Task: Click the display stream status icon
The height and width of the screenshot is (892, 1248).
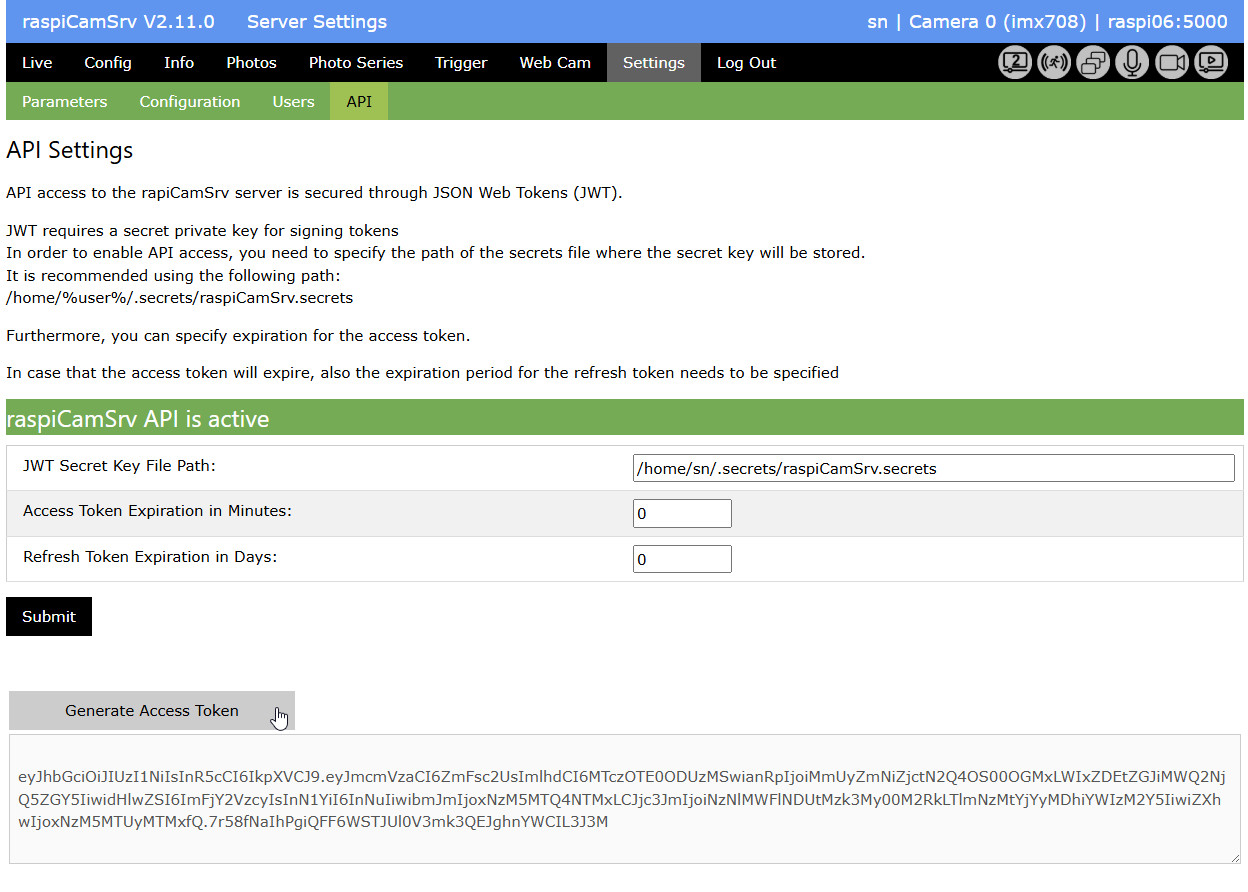Action: tap(1014, 62)
